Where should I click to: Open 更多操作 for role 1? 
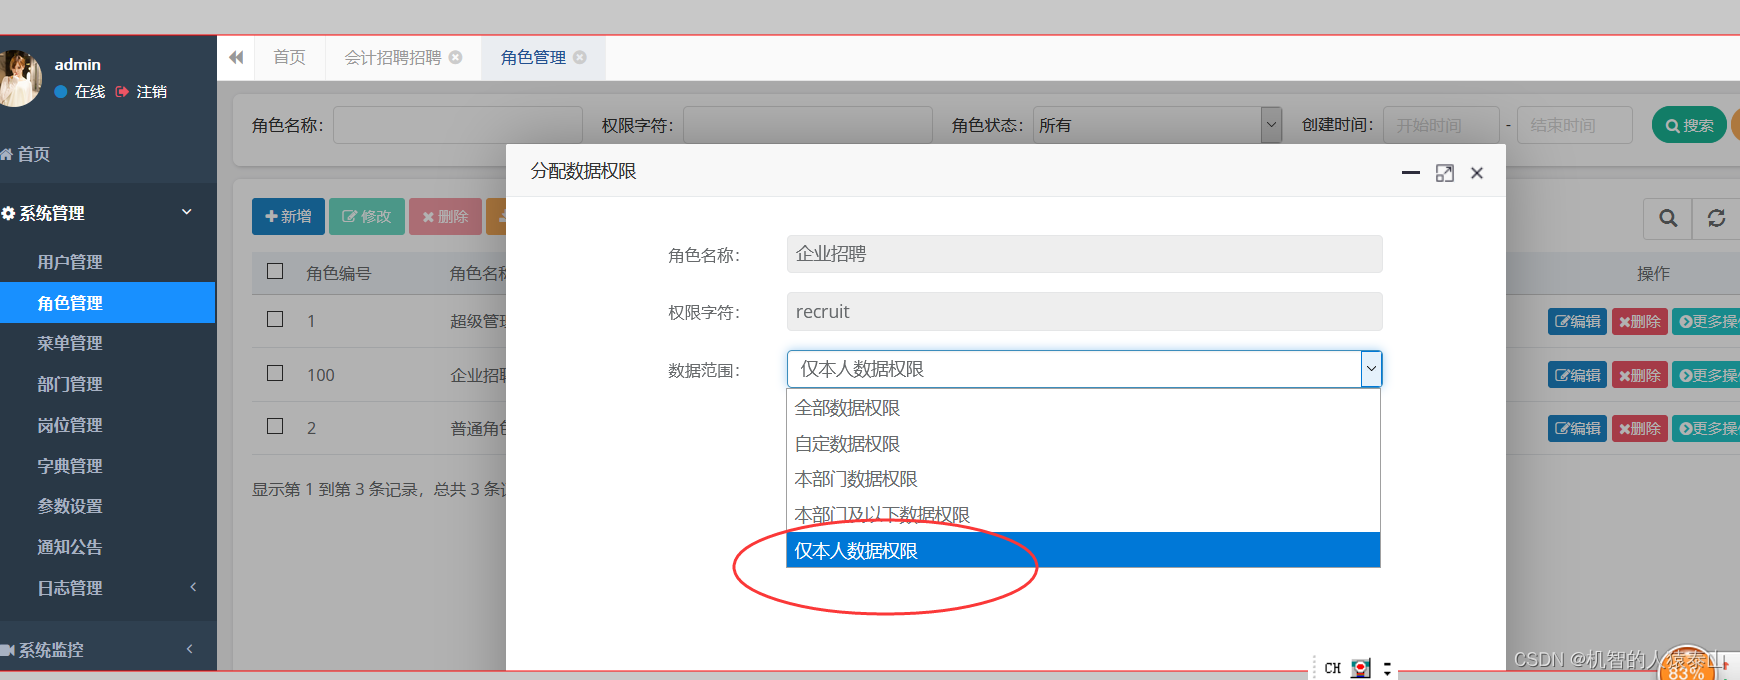pyautogui.click(x=1706, y=321)
